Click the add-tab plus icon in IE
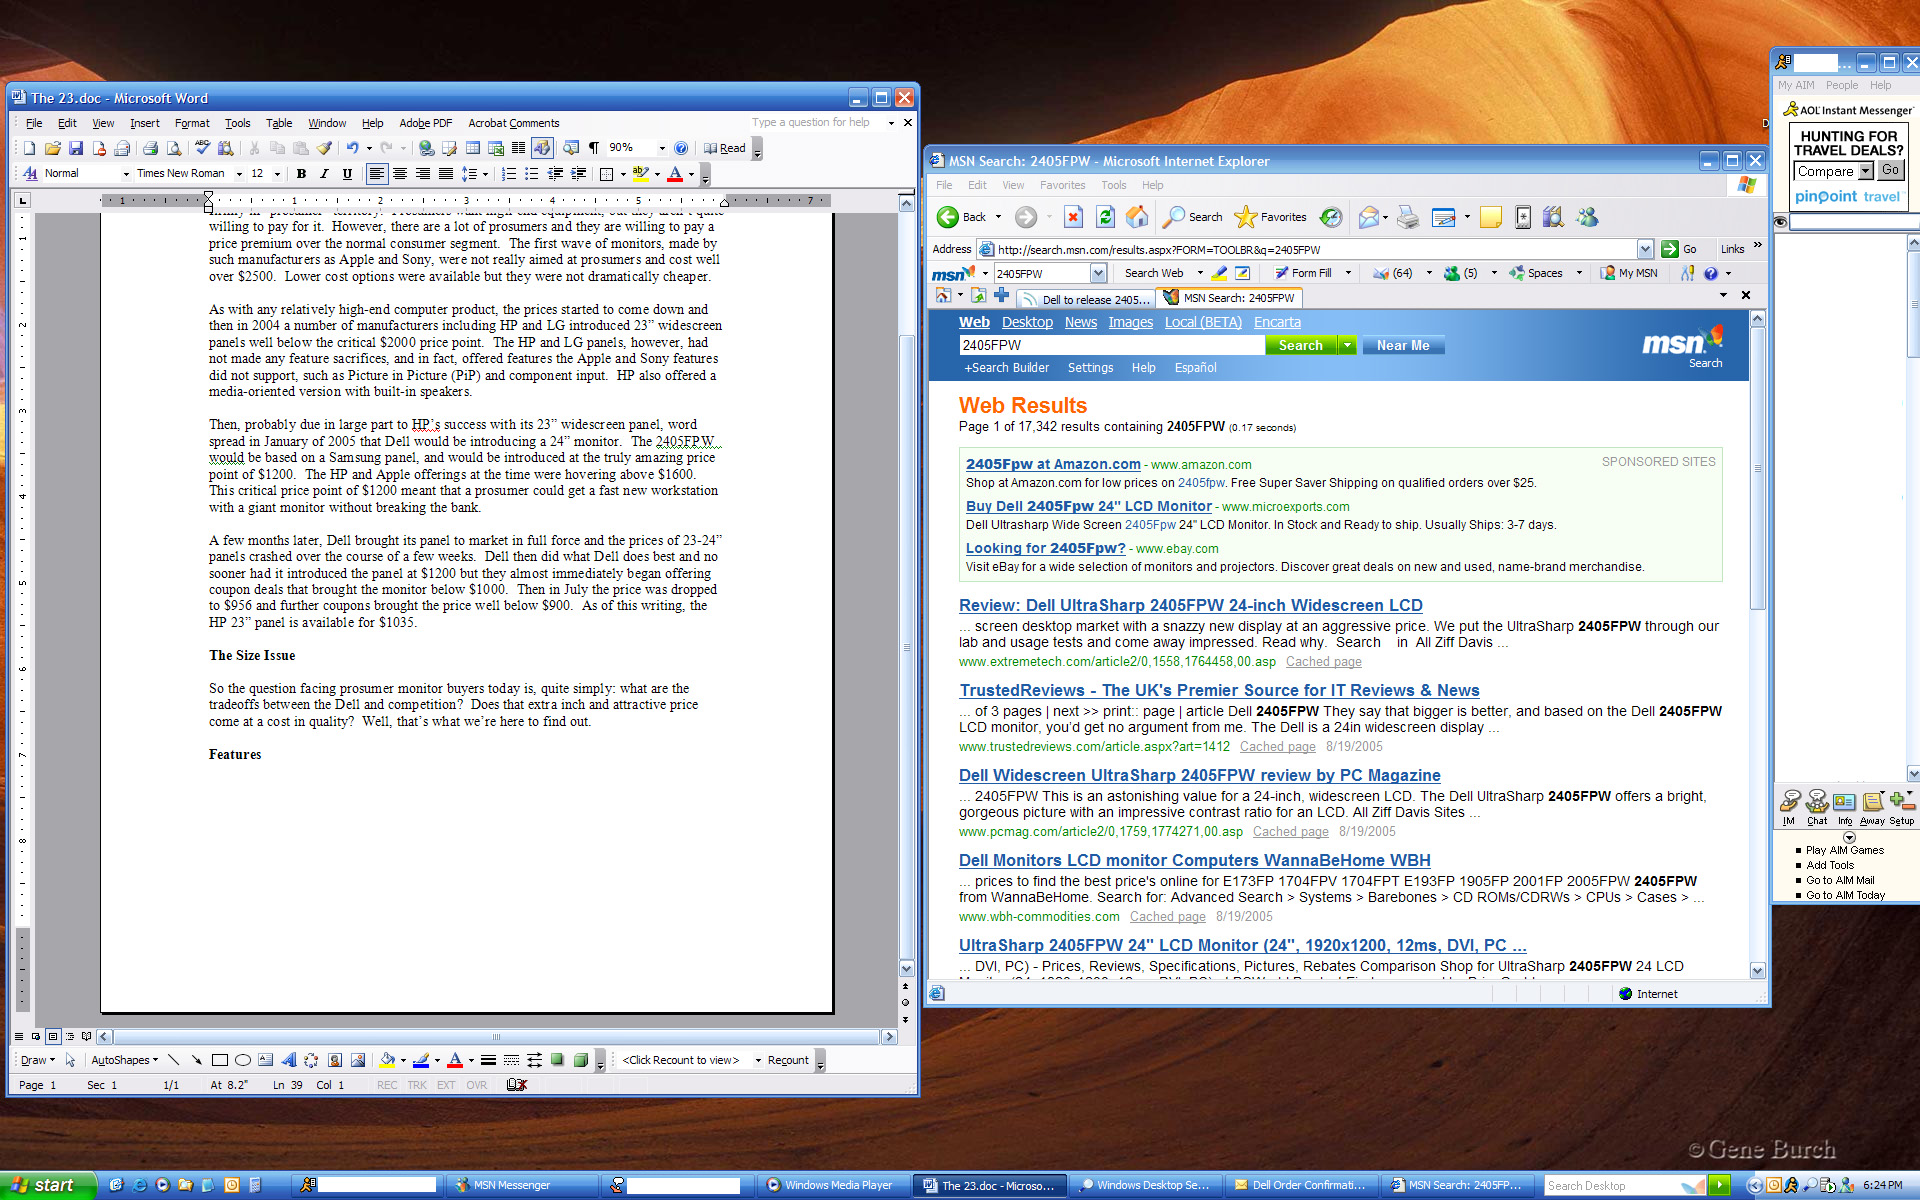Image resolution: width=1920 pixels, height=1200 pixels. pyautogui.click(x=1001, y=295)
